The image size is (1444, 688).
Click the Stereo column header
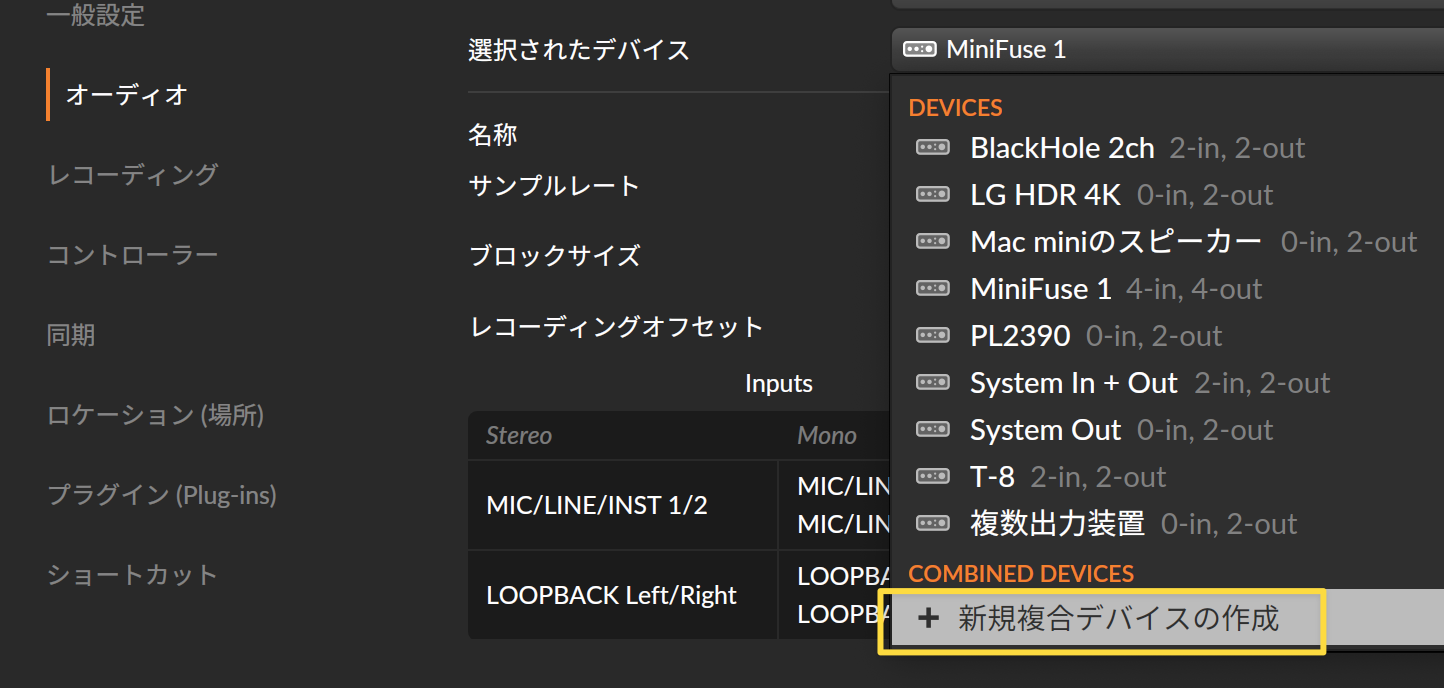(x=519, y=436)
